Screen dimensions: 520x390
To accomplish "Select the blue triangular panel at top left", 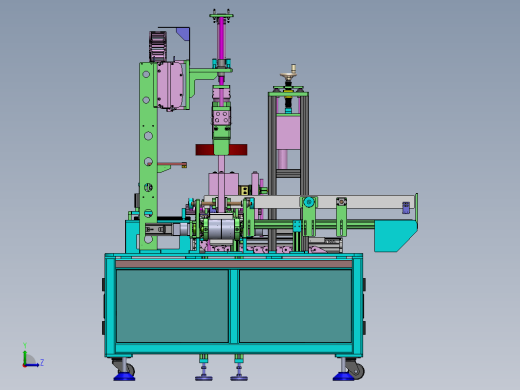I will 184,34.
